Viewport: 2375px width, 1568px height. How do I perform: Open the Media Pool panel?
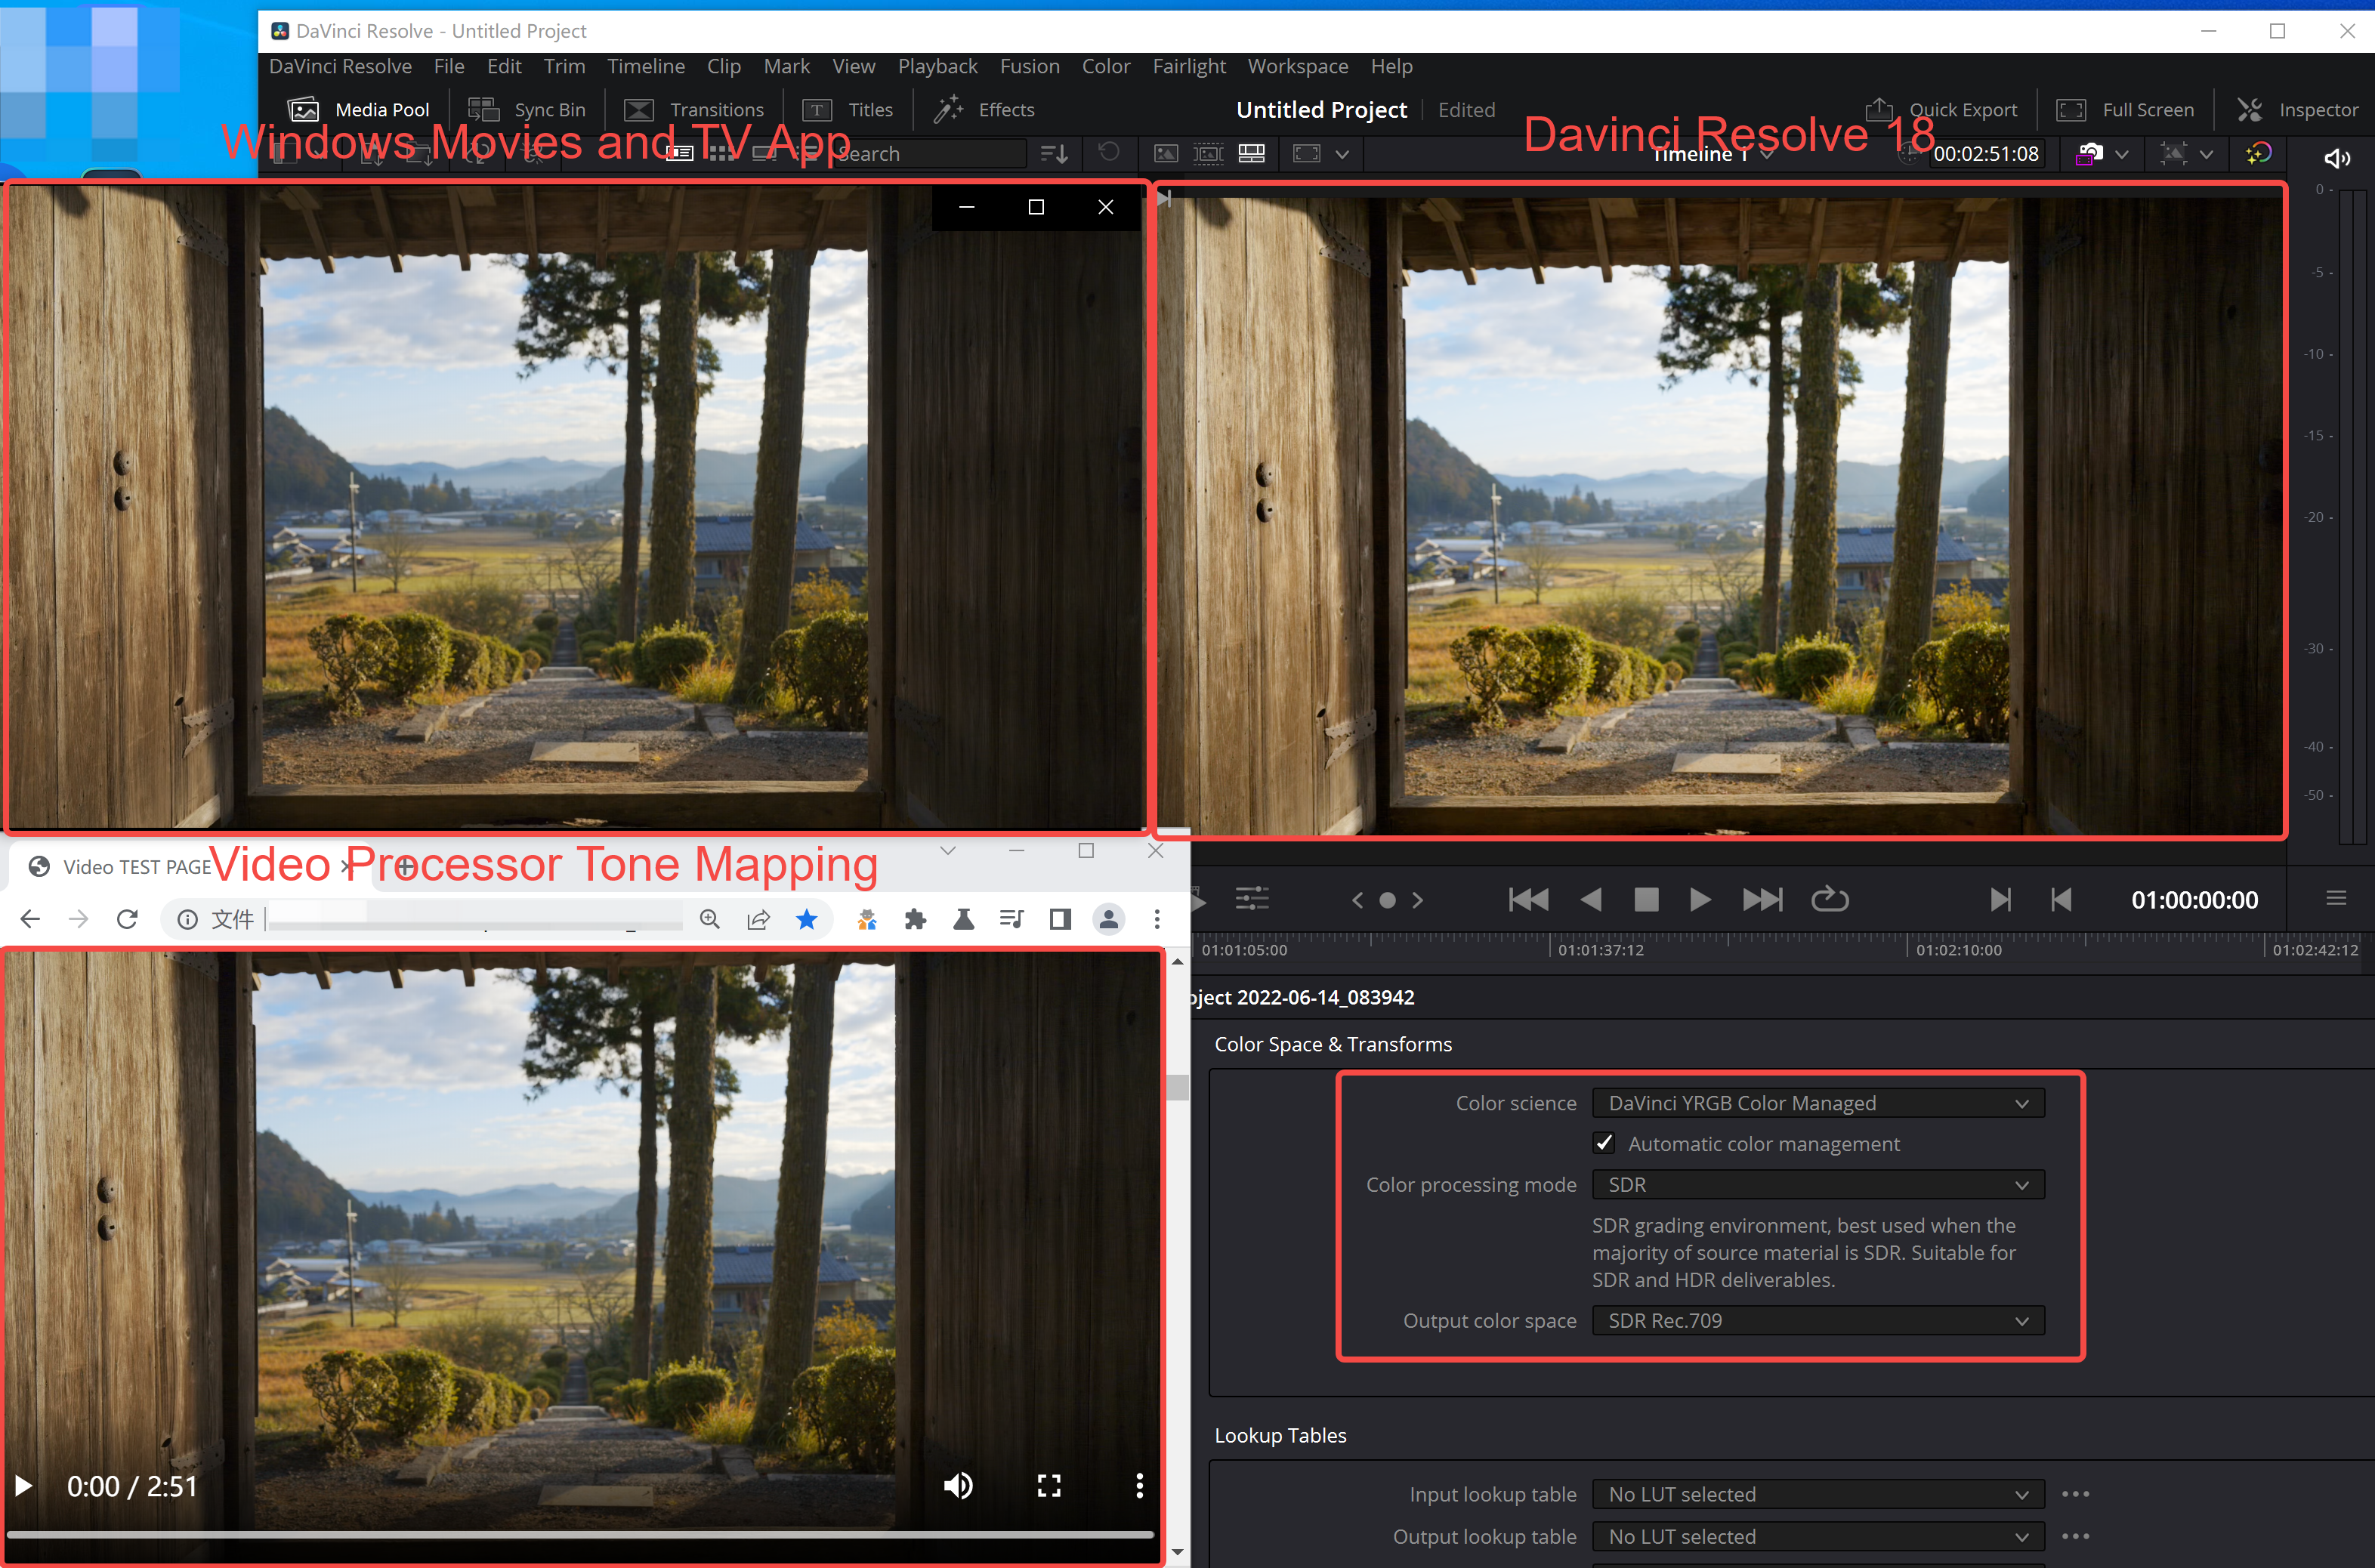(x=358, y=109)
